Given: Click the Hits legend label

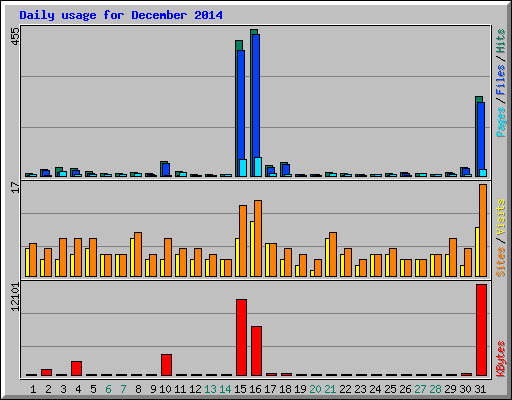Looking at the screenshot, I should point(500,41).
